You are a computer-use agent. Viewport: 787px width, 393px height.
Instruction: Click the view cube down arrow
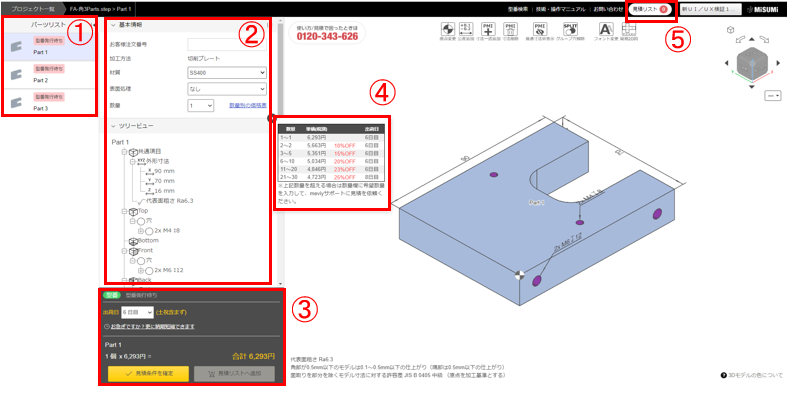pyautogui.click(x=751, y=87)
